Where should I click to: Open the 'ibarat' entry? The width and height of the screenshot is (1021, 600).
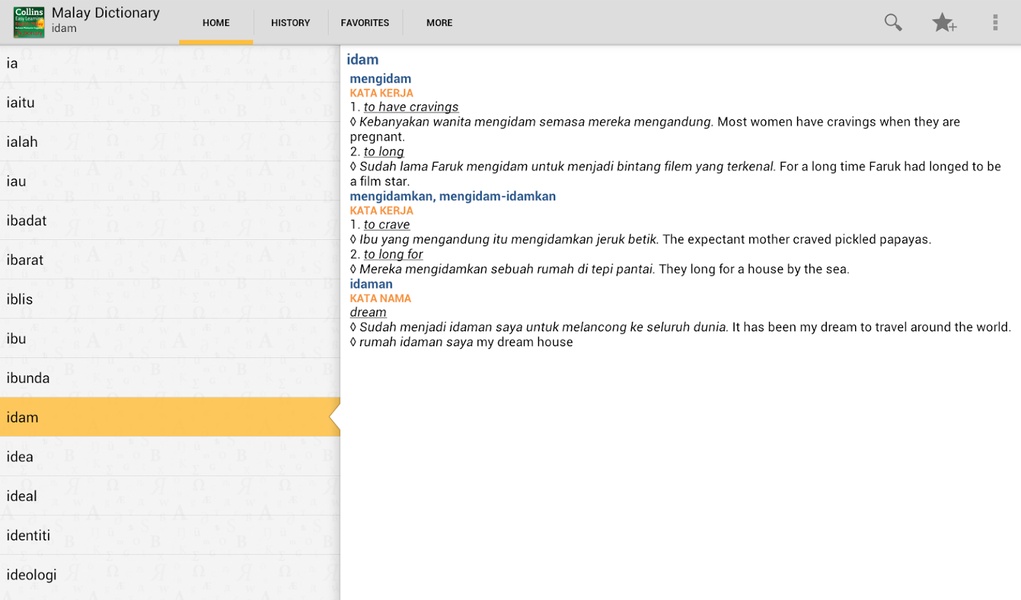coord(170,260)
